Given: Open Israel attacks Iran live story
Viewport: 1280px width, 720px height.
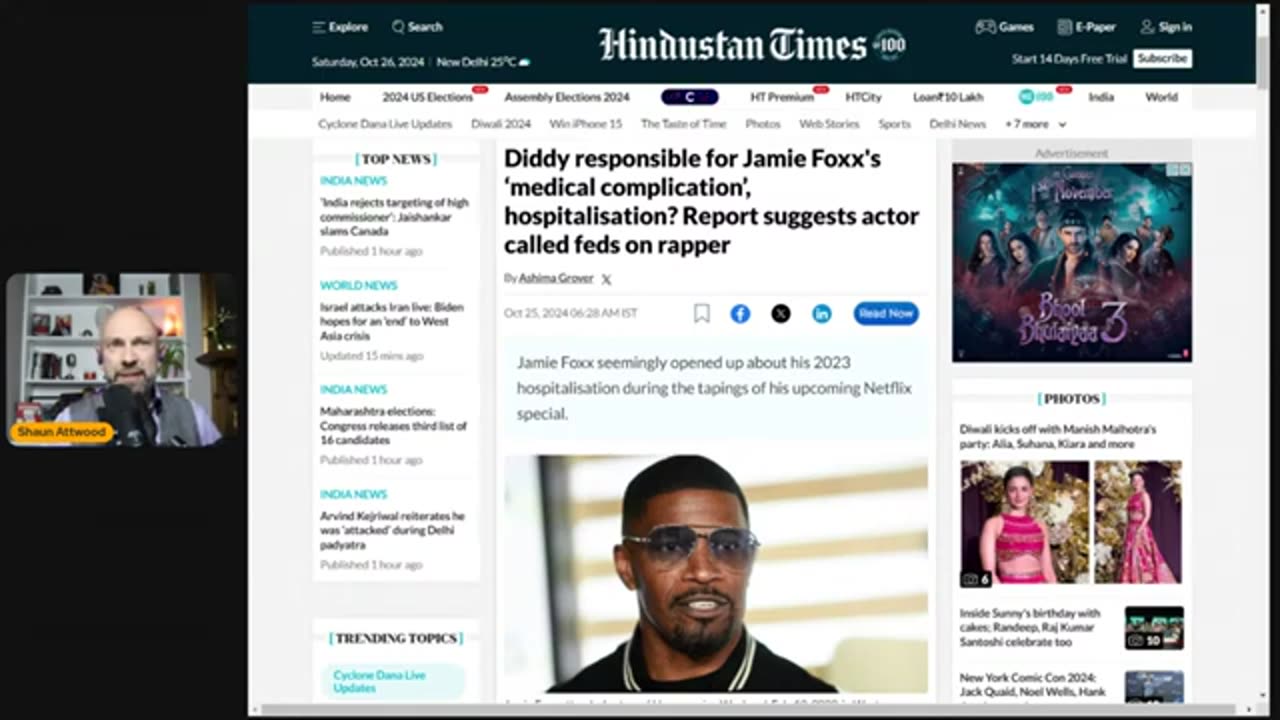Looking at the screenshot, I should 392,321.
